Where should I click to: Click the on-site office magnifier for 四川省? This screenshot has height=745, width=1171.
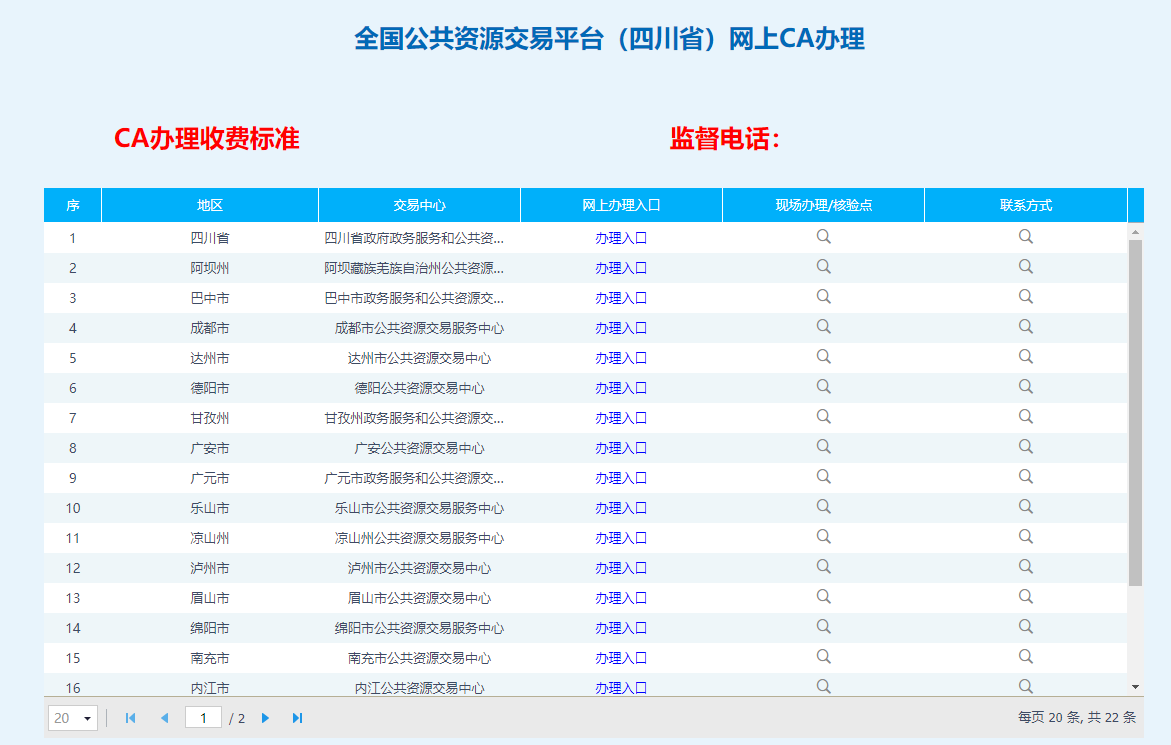click(823, 237)
